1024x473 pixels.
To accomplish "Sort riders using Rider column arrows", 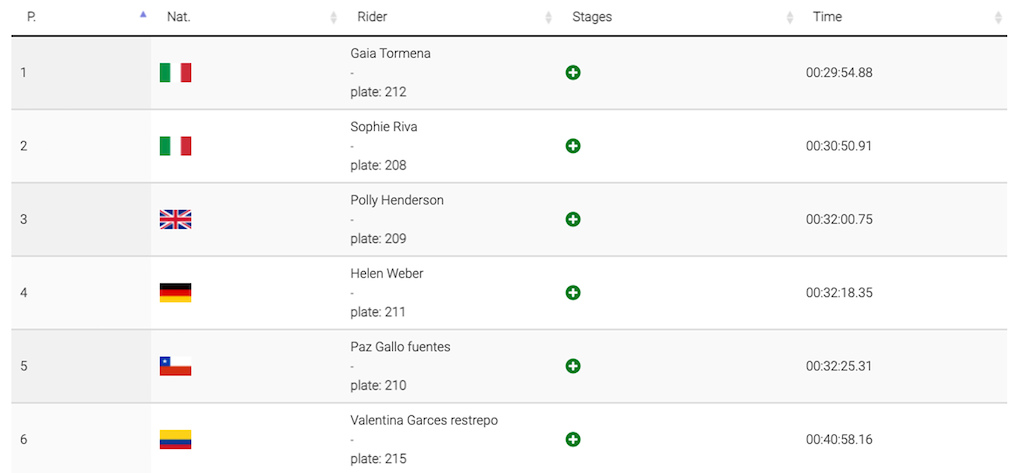I will click(x=549, y=18).
